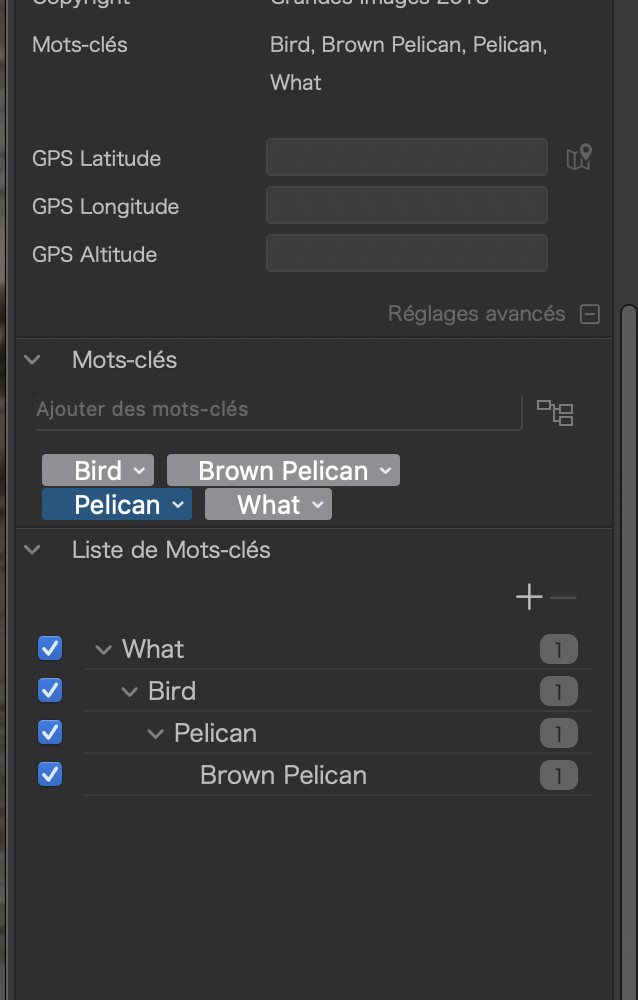
Task: Add a new keyword with plus icon
Action: pos(529,597)
